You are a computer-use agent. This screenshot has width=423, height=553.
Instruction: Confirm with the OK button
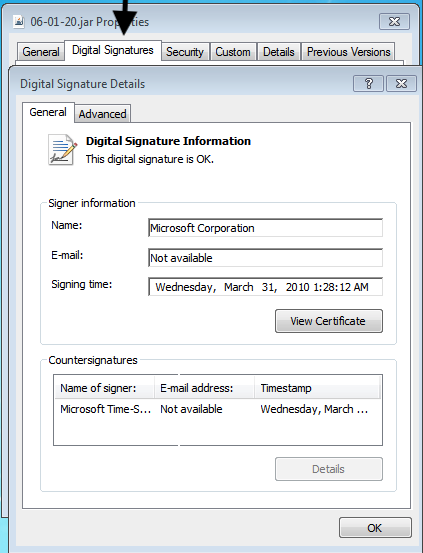[x=375, y=528]
